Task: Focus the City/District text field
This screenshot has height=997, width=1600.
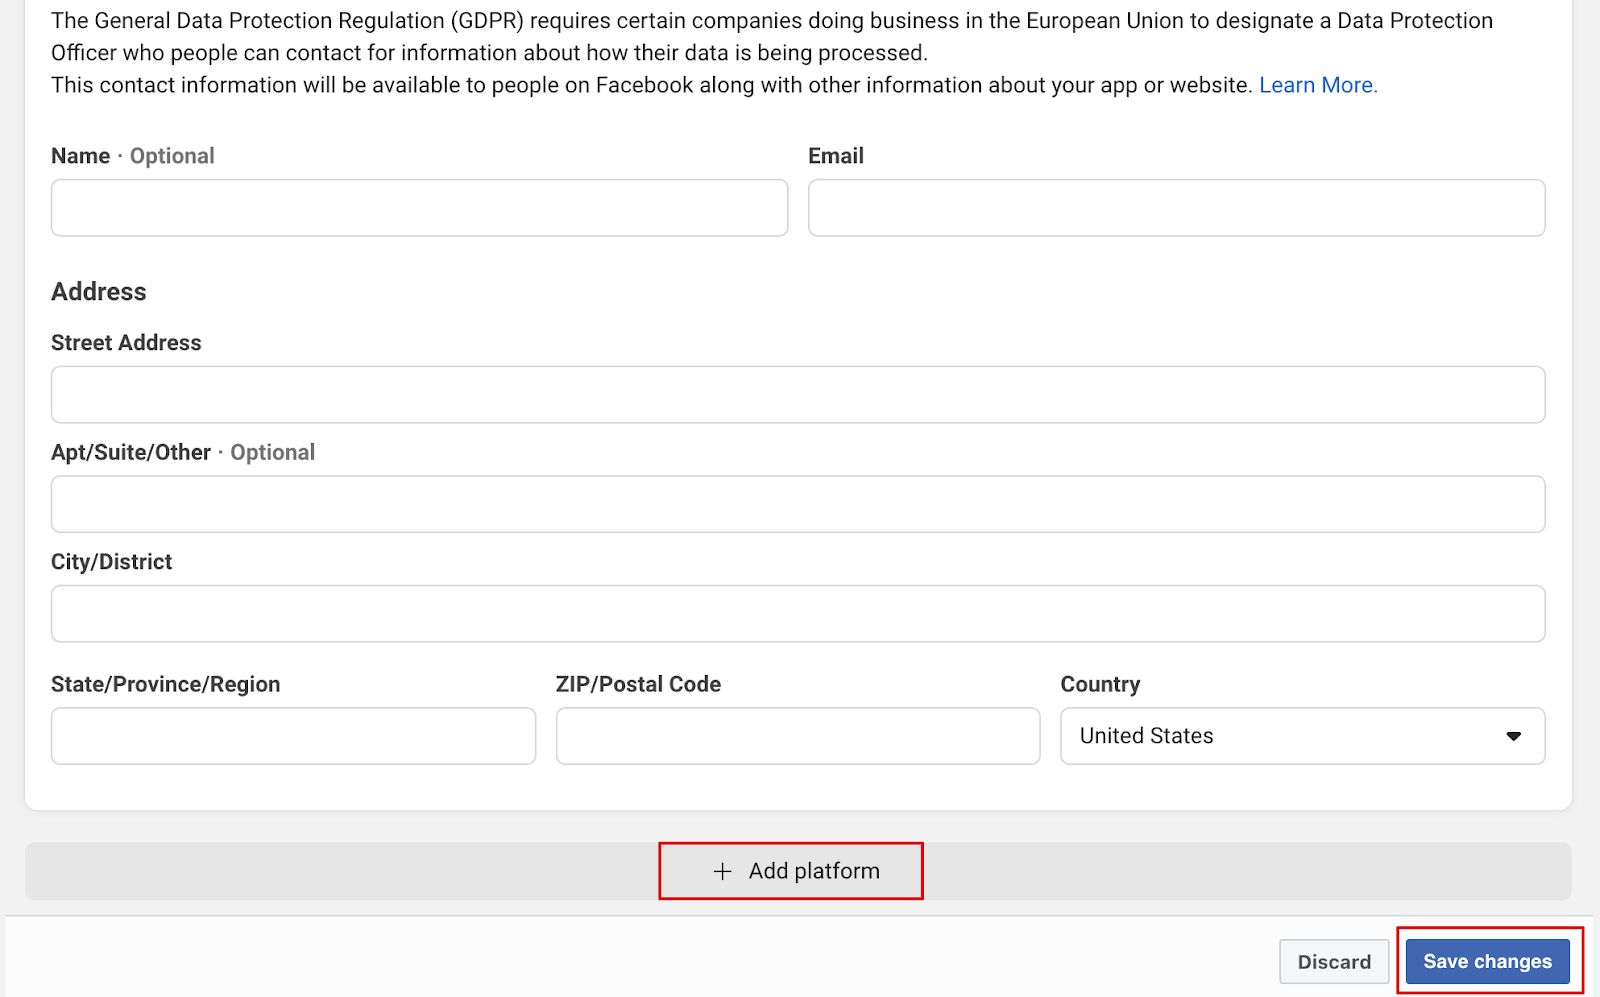Action: [797, 614]
